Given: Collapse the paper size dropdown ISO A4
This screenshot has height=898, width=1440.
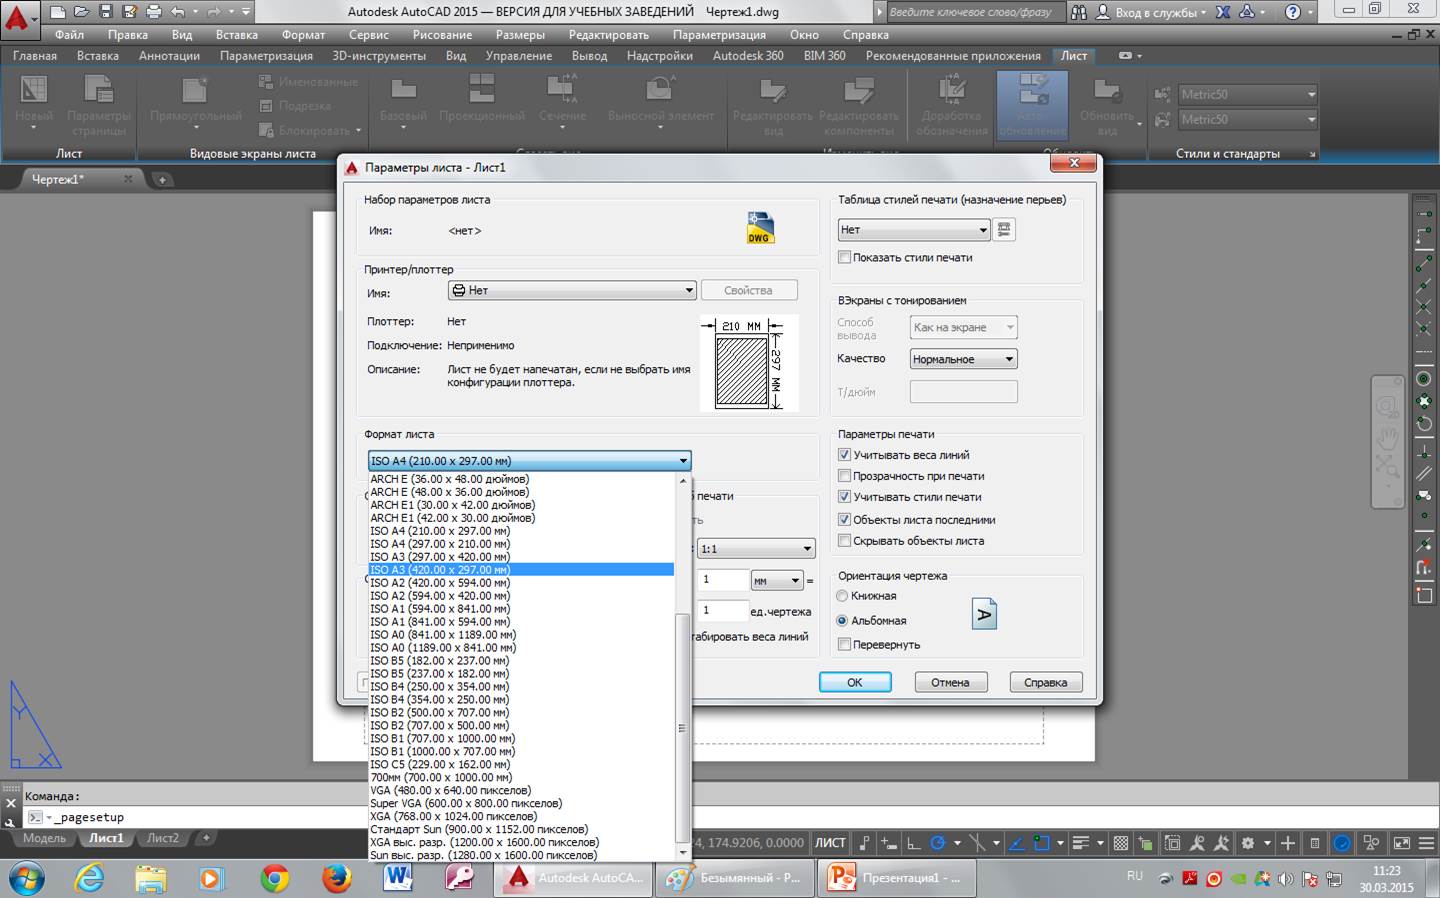Looking at the screenshot, I should tap(530, 461).
